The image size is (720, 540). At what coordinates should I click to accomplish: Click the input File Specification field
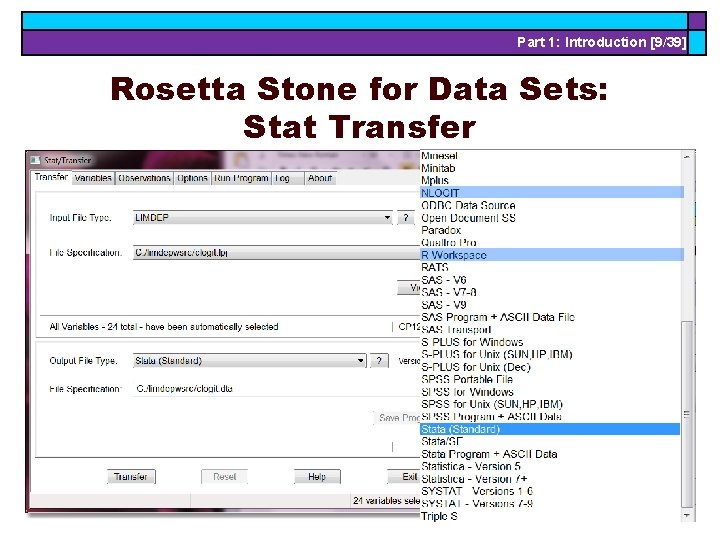click(x=276, y=253)
